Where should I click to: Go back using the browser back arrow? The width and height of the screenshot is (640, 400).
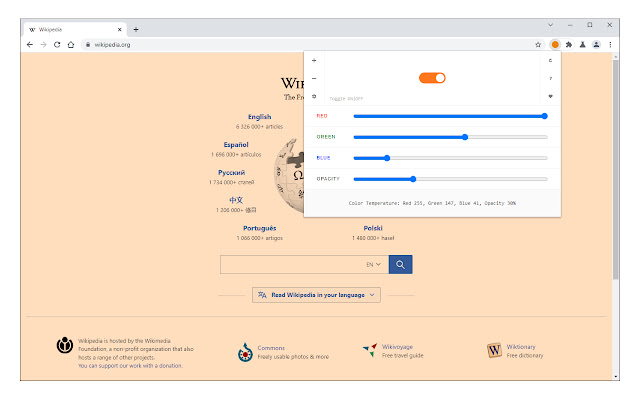(30, 44)
